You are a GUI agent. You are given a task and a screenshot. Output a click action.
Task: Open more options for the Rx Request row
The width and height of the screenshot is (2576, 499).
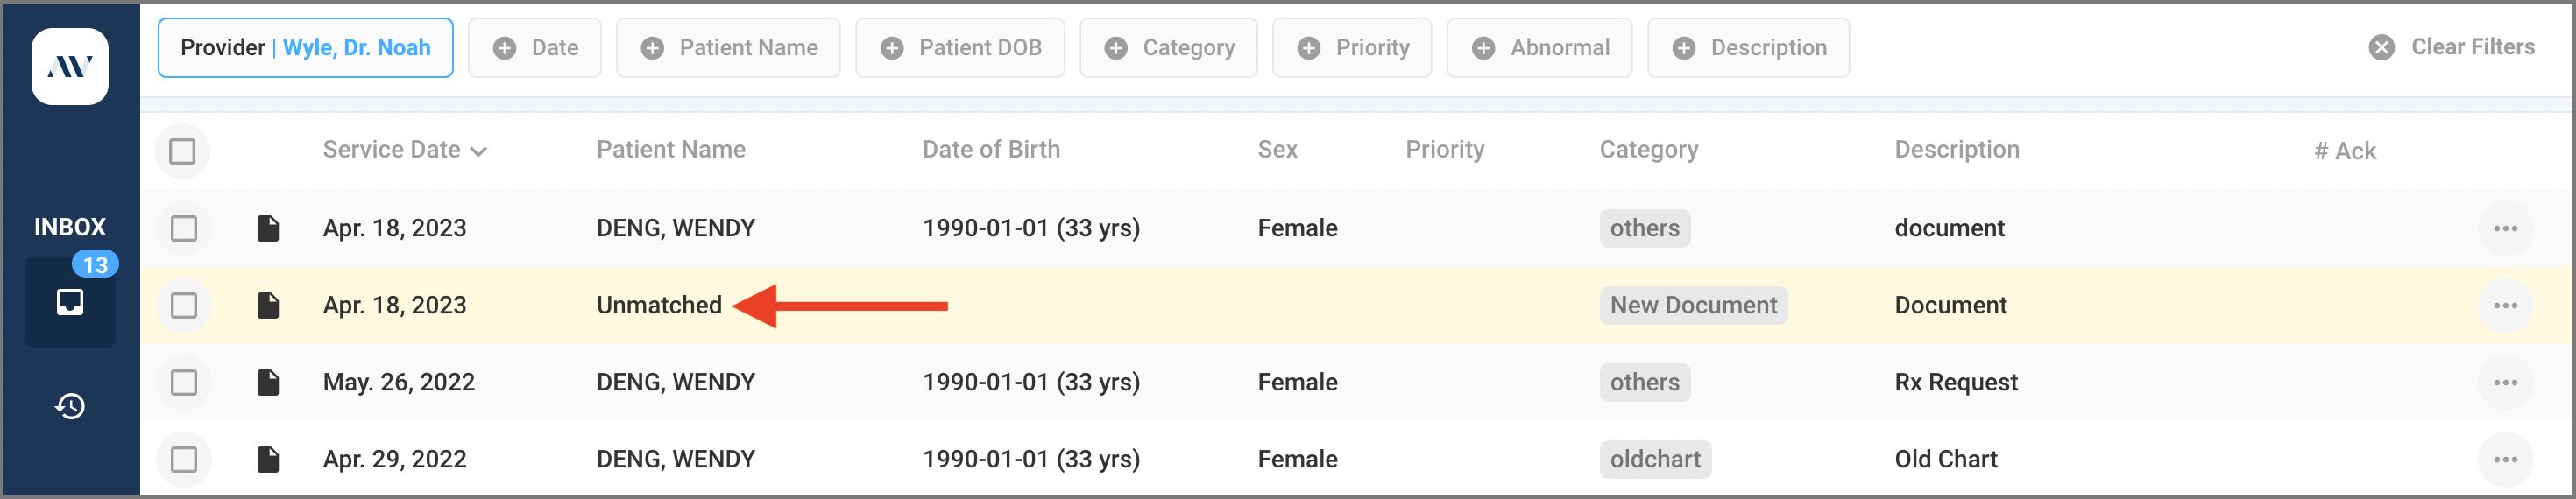(2505, 382)
